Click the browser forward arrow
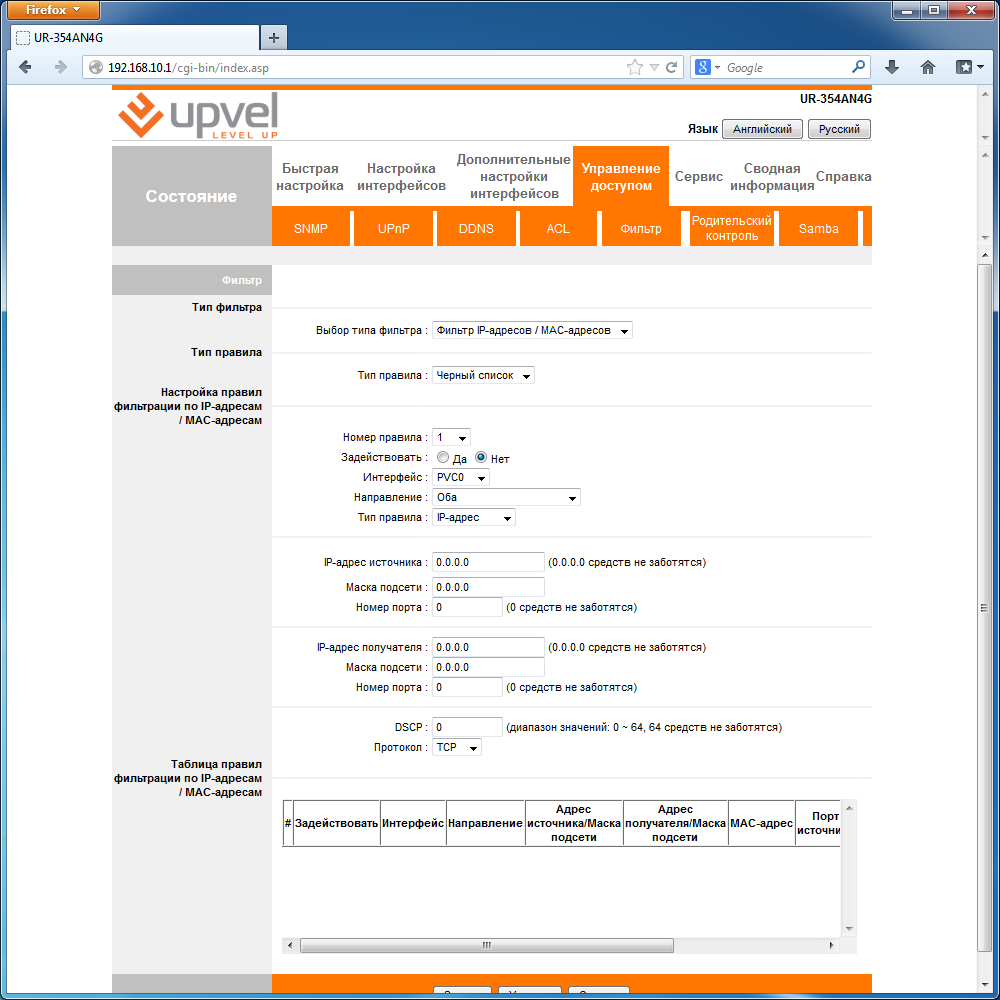1000x1000 pixels. 61,67
